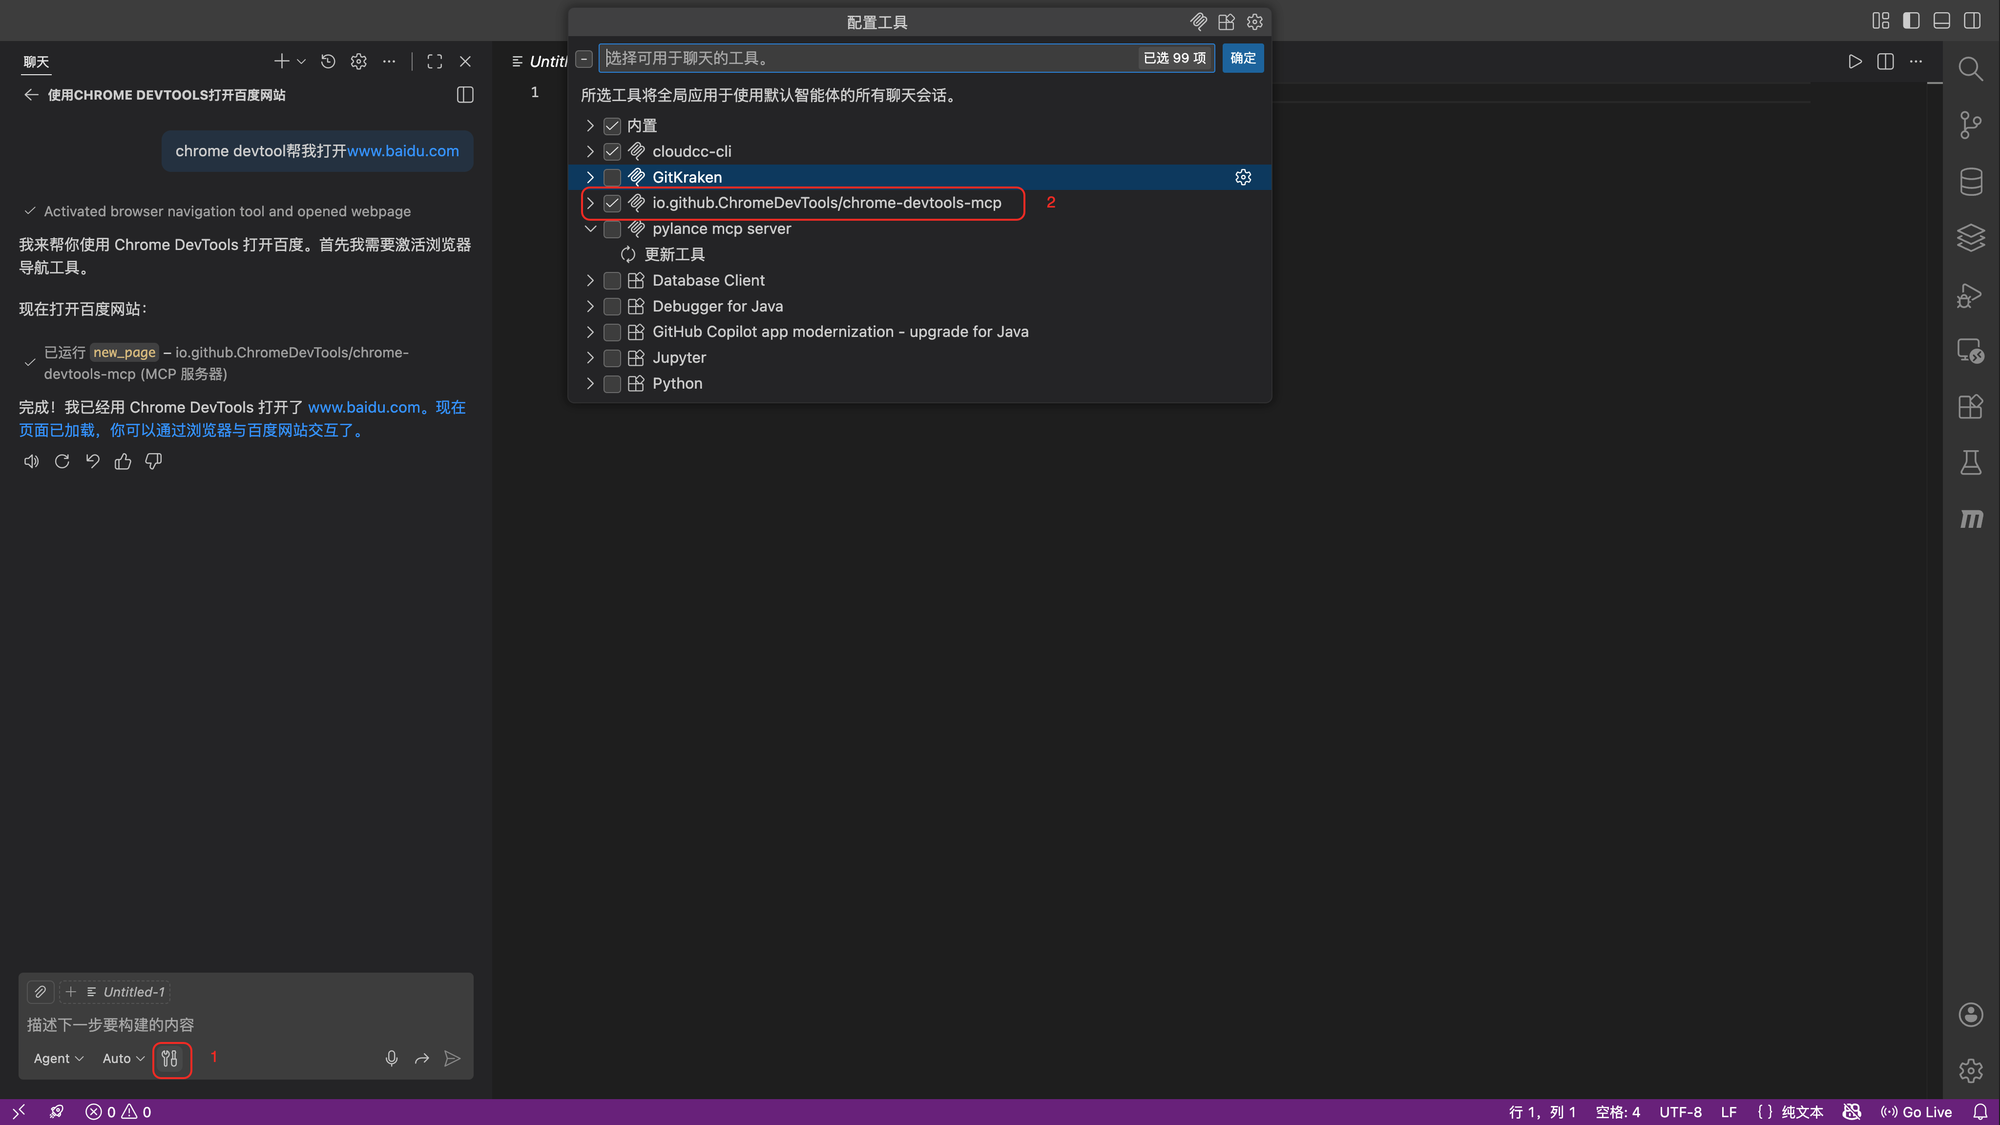
Task: Click the configure tools icon in chat input
Action: click(x=170, y=1058)
